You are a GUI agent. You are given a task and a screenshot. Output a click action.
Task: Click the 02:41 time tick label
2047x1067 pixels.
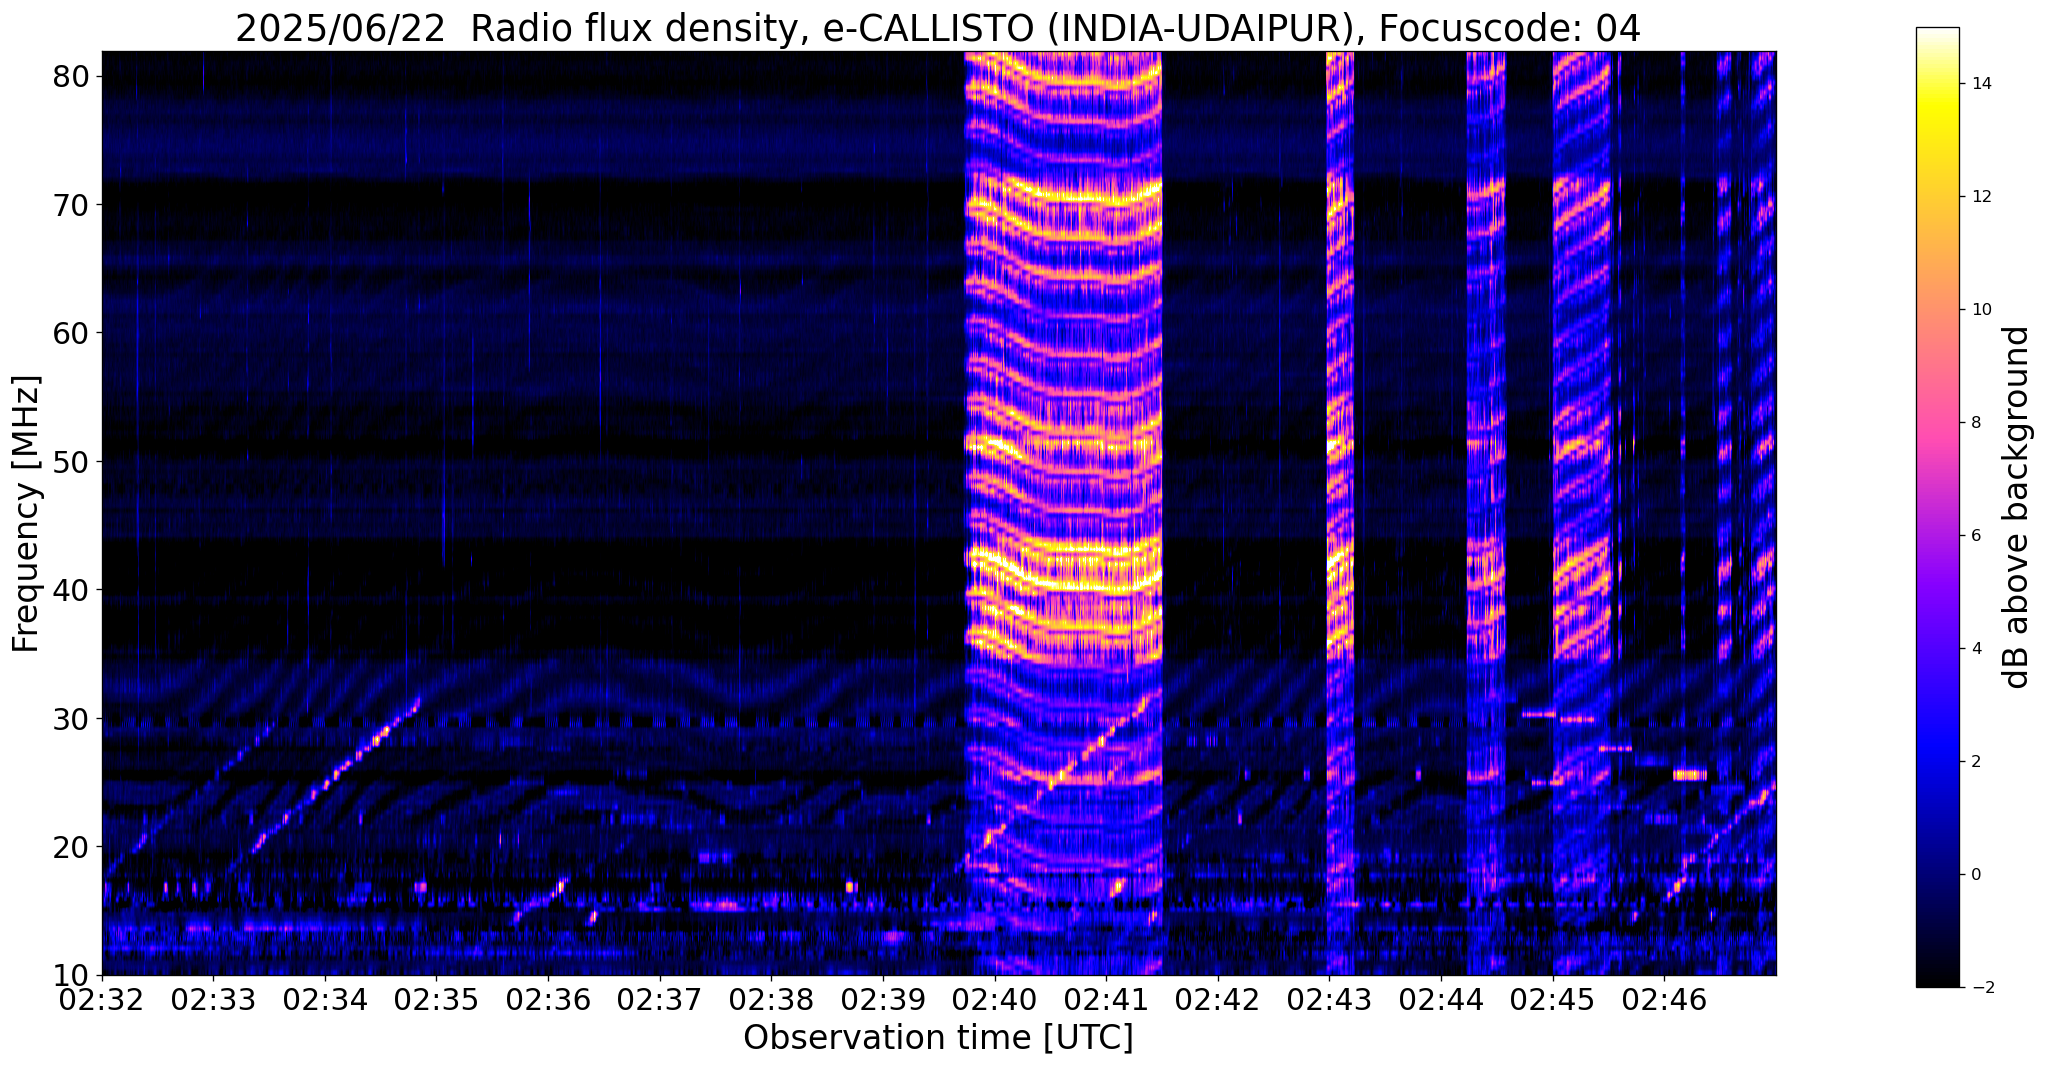click(1106, 999)
